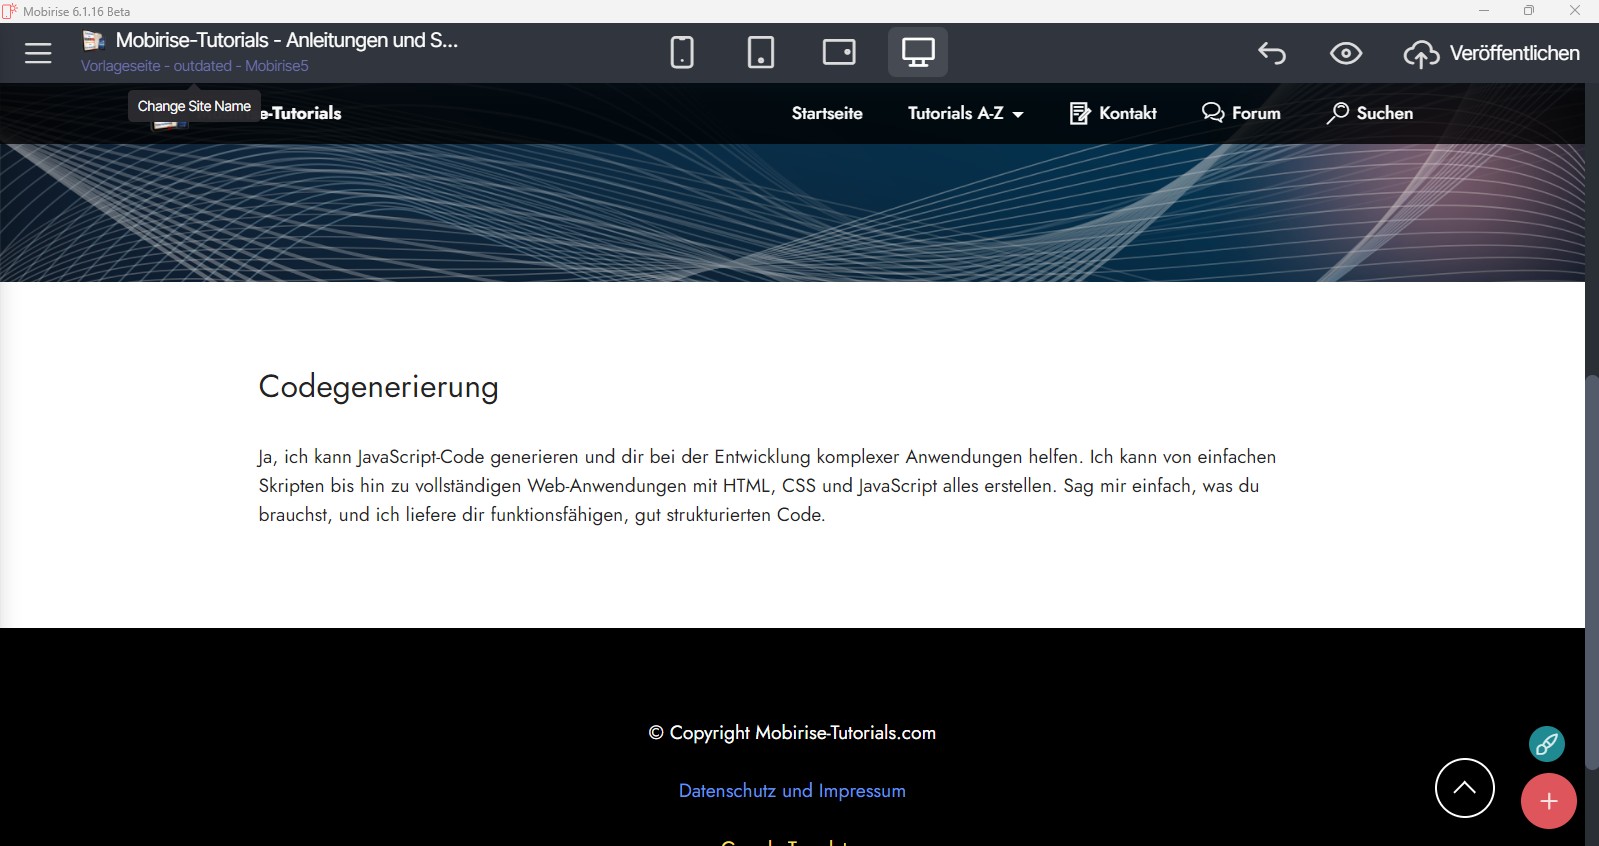Click the red add block plus button
The width and height of the screenshot is (1599, 846).
click(x=1548, y=801)
